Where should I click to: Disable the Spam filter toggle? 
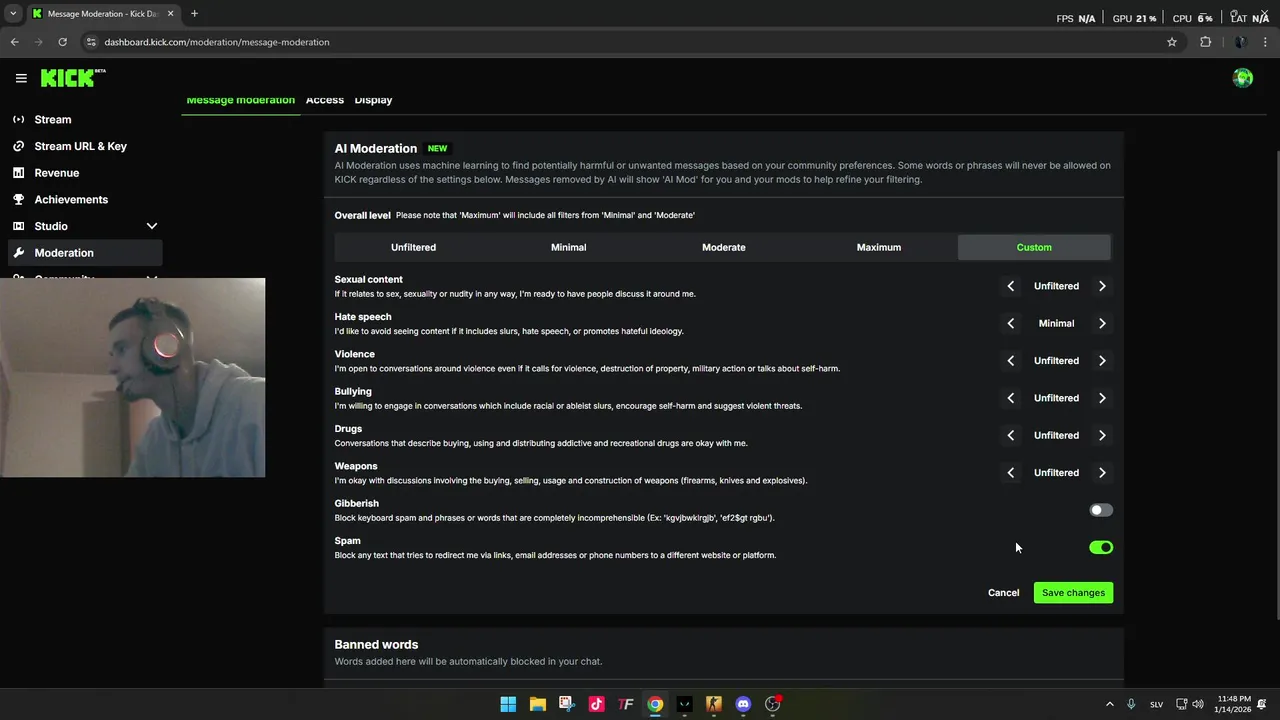pos(1101,547)
